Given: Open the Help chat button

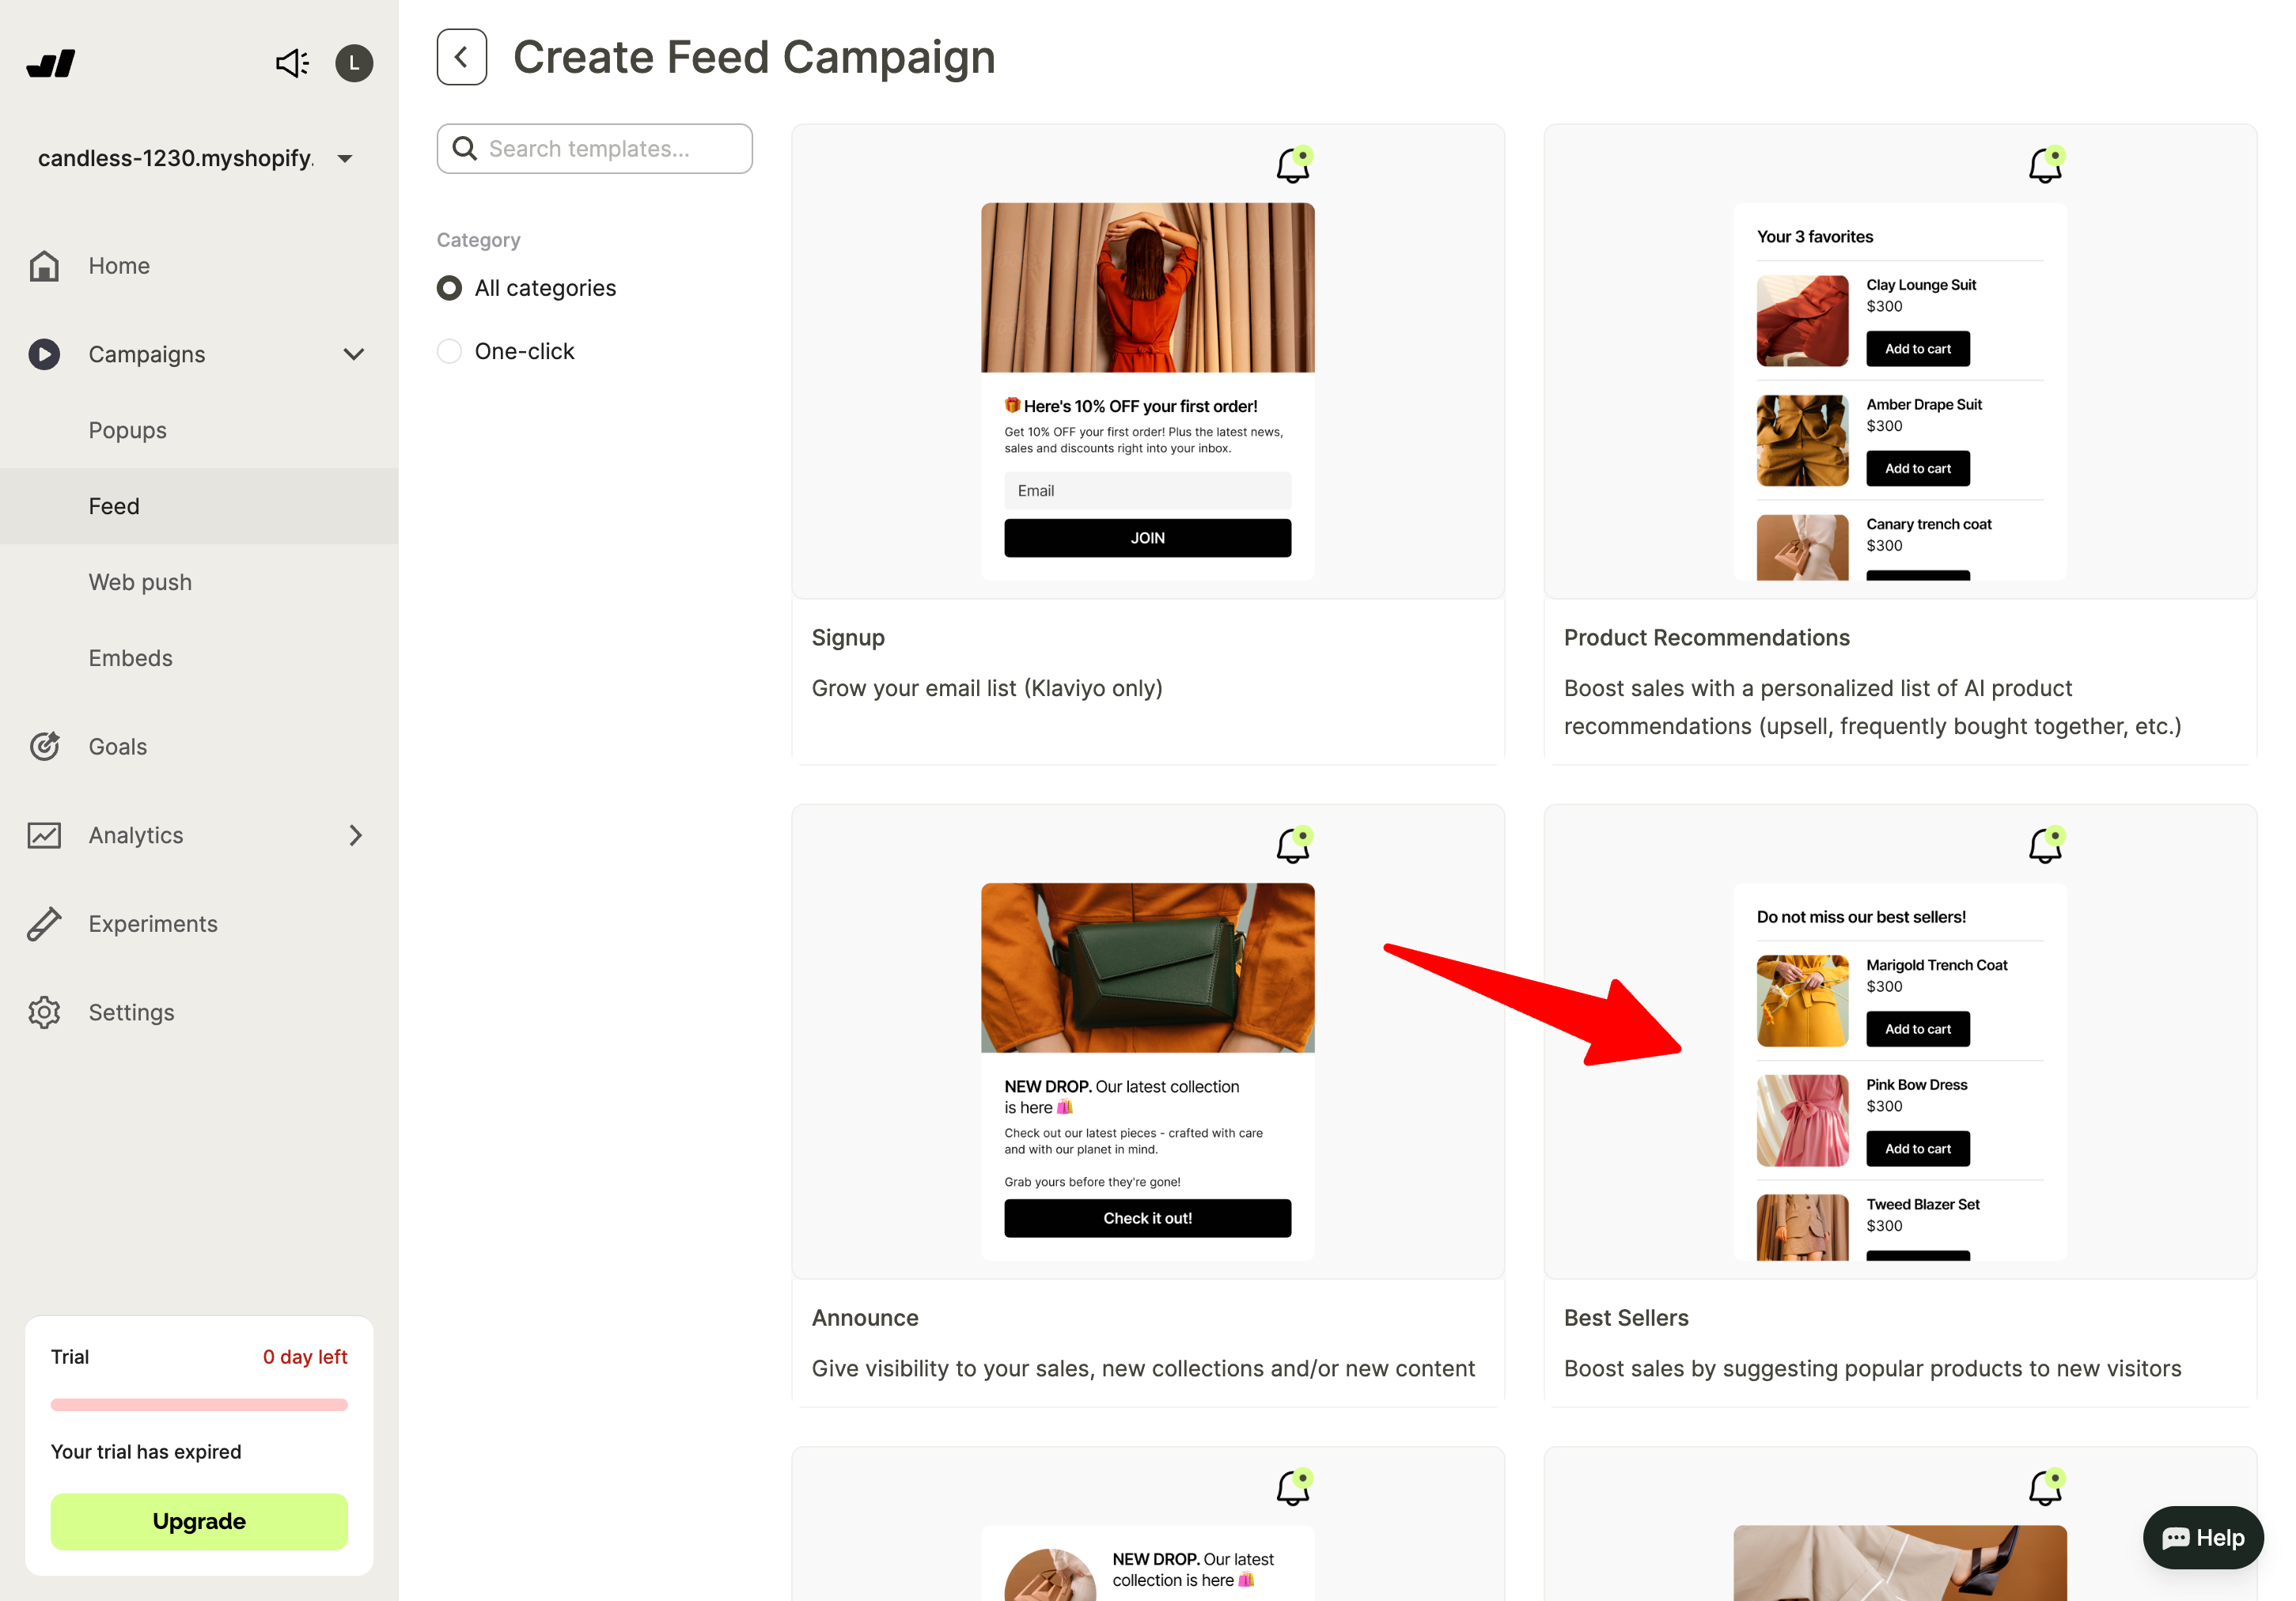Looking at the screenshot, I should tap(2203, 1538).
